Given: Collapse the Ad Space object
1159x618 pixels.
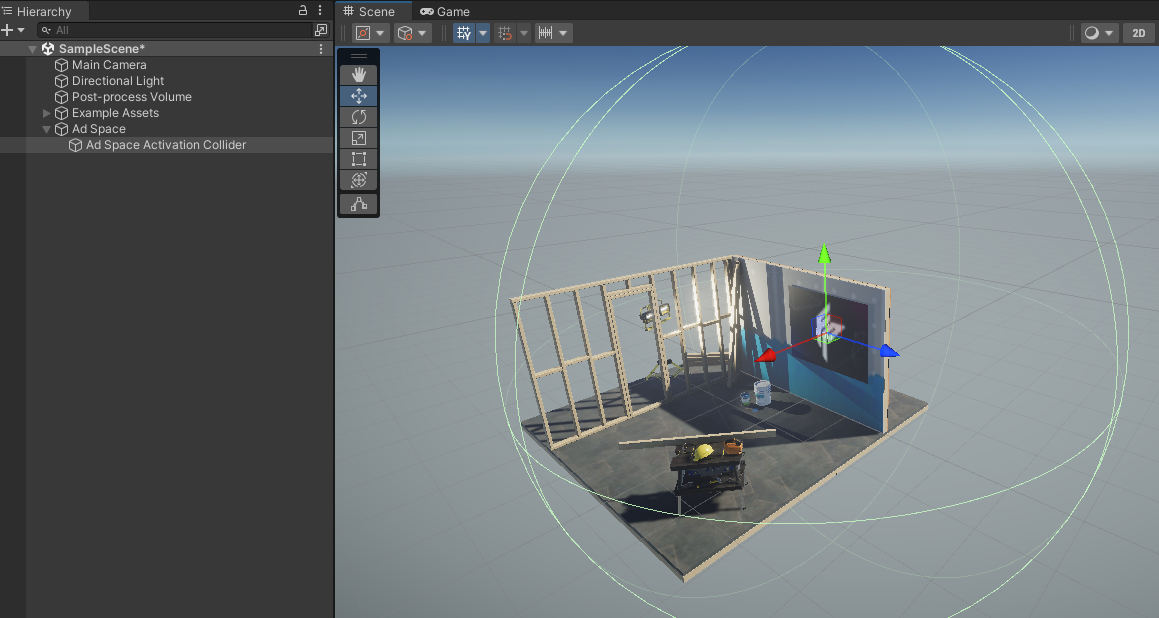Looking at the screenshot, I should 47,129.
